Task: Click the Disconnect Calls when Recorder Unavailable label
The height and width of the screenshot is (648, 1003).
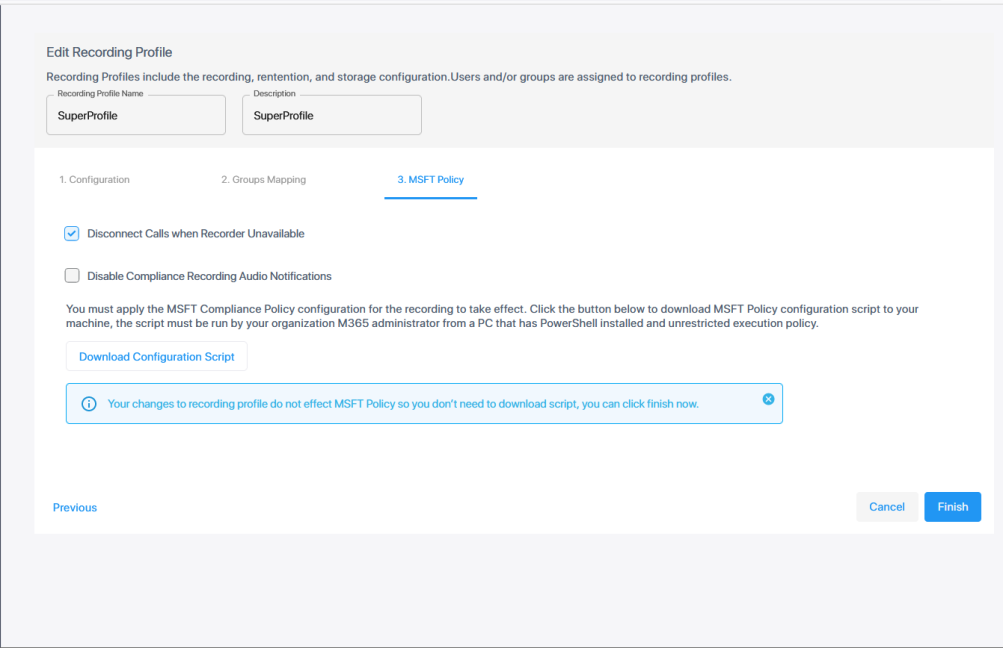Action: tap(196, 234)
